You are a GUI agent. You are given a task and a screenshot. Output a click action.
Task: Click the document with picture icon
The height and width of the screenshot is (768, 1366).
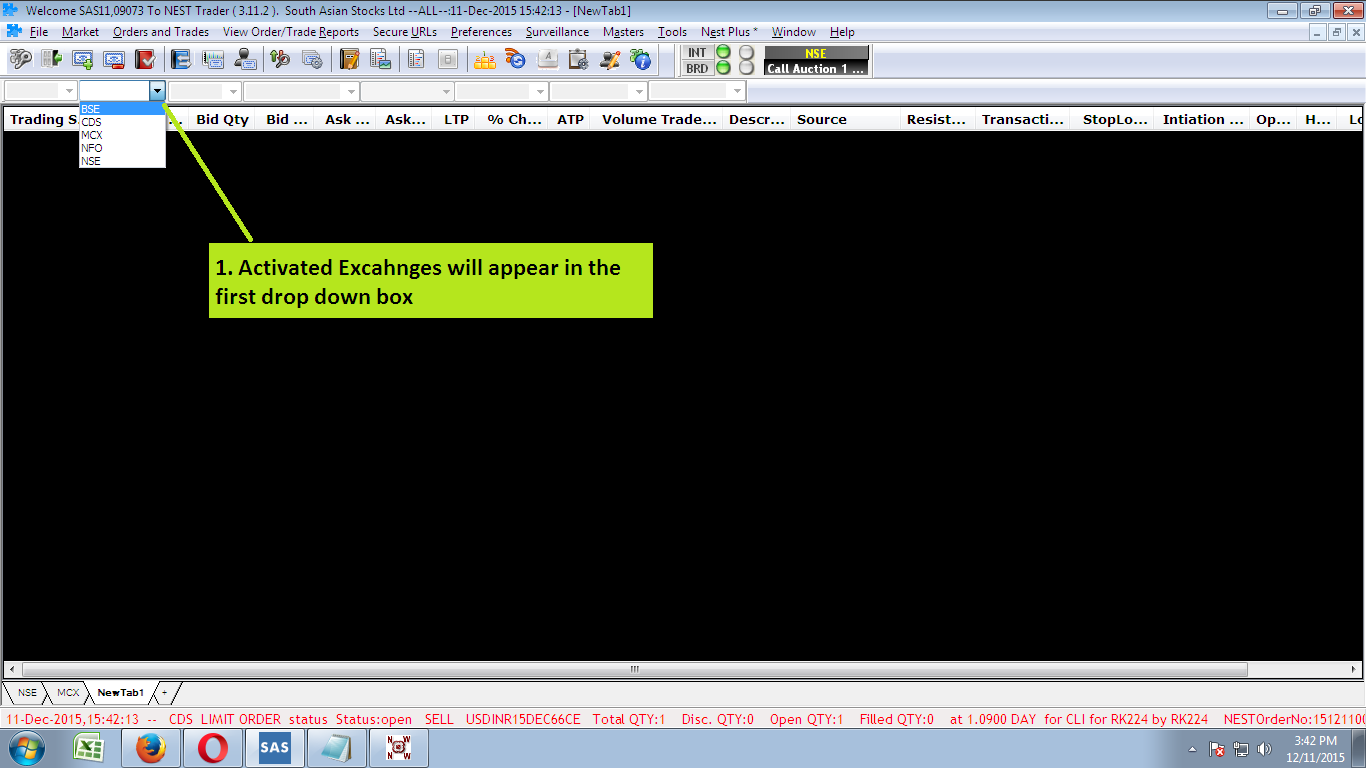(380, 60)
